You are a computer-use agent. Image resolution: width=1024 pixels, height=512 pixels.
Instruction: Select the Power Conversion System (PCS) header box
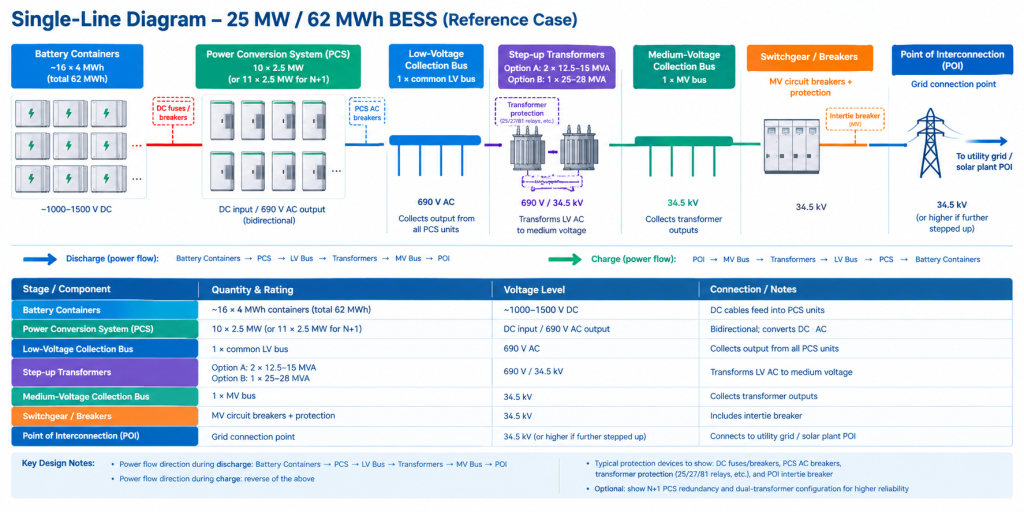pyautogui.click(x=278, y=66)
